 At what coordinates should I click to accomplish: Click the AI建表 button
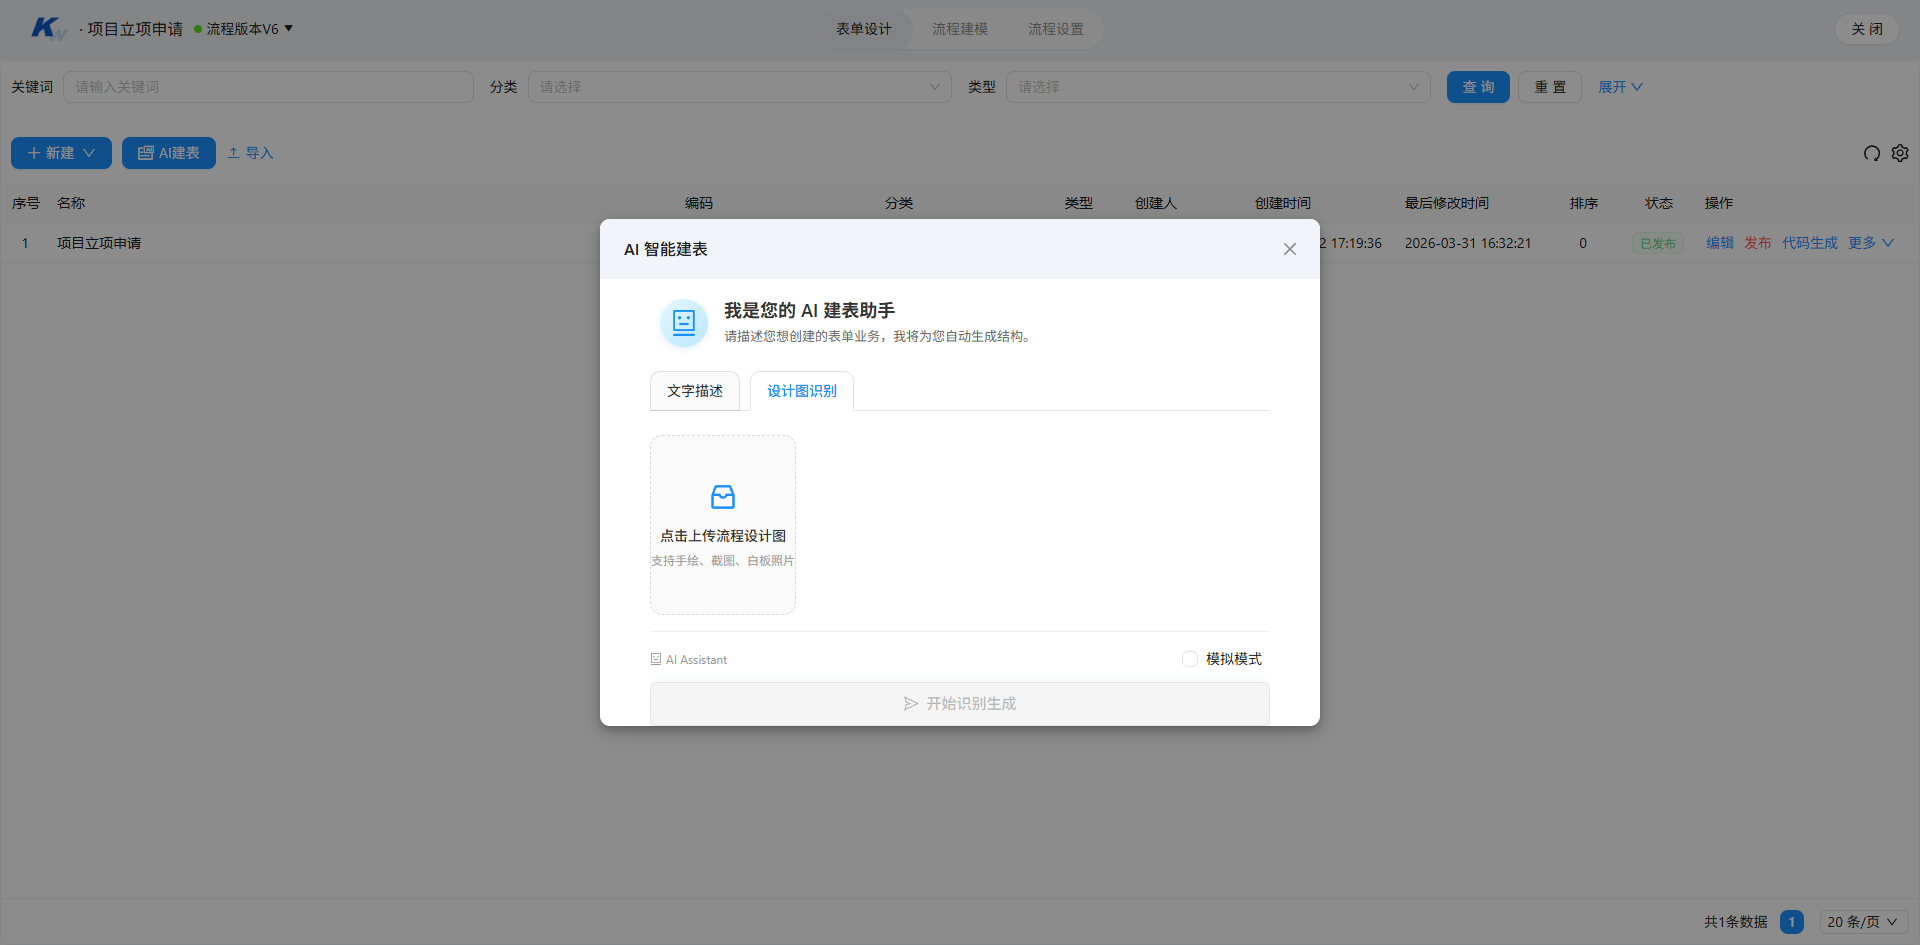pyautogui.click(x=169, y=153)
